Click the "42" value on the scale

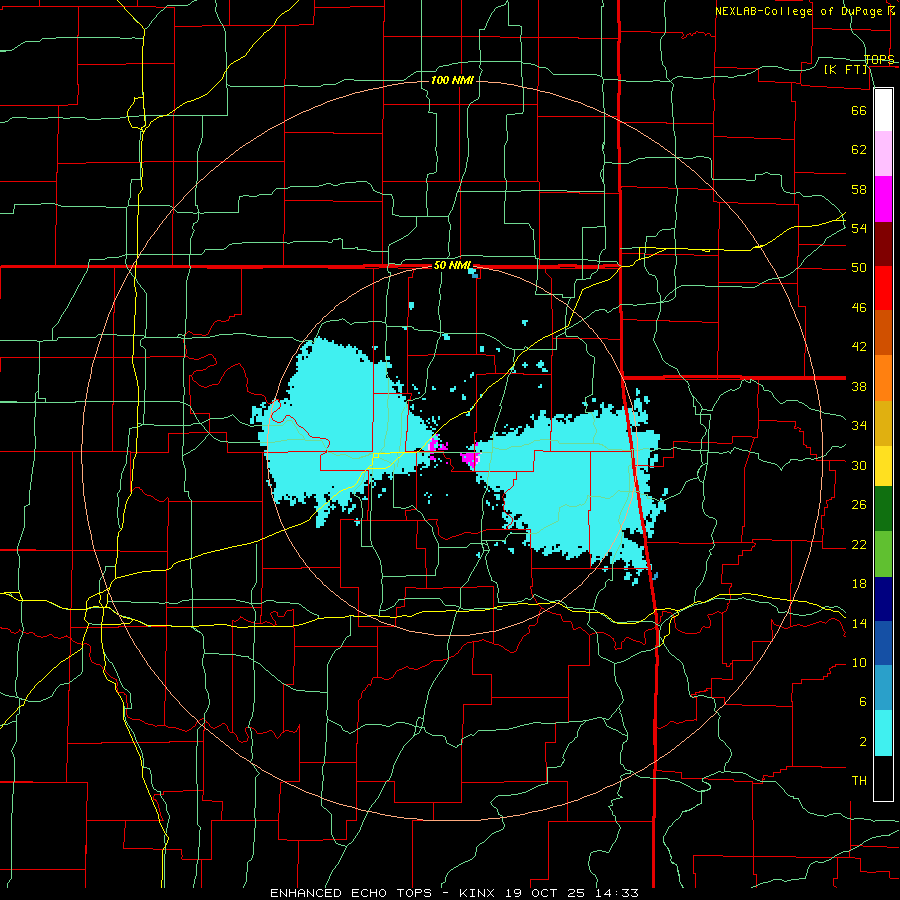859,347
